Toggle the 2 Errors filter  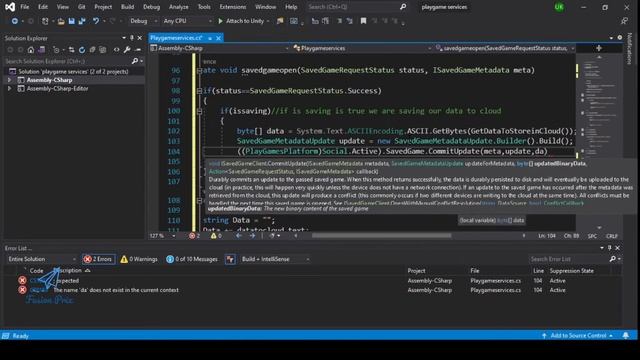tap(98, 259)
